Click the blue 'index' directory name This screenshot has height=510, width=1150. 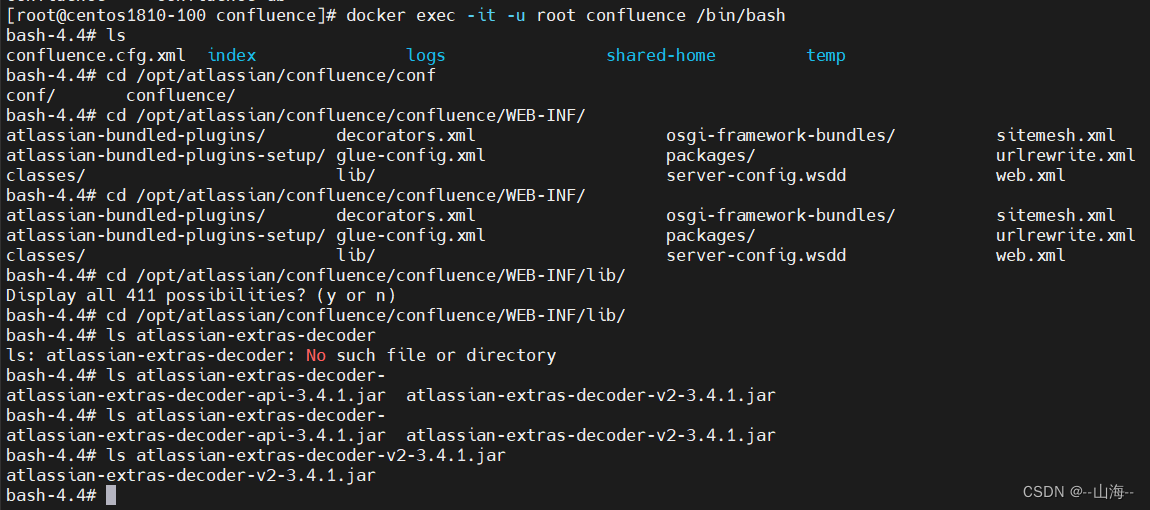[232, 56]
